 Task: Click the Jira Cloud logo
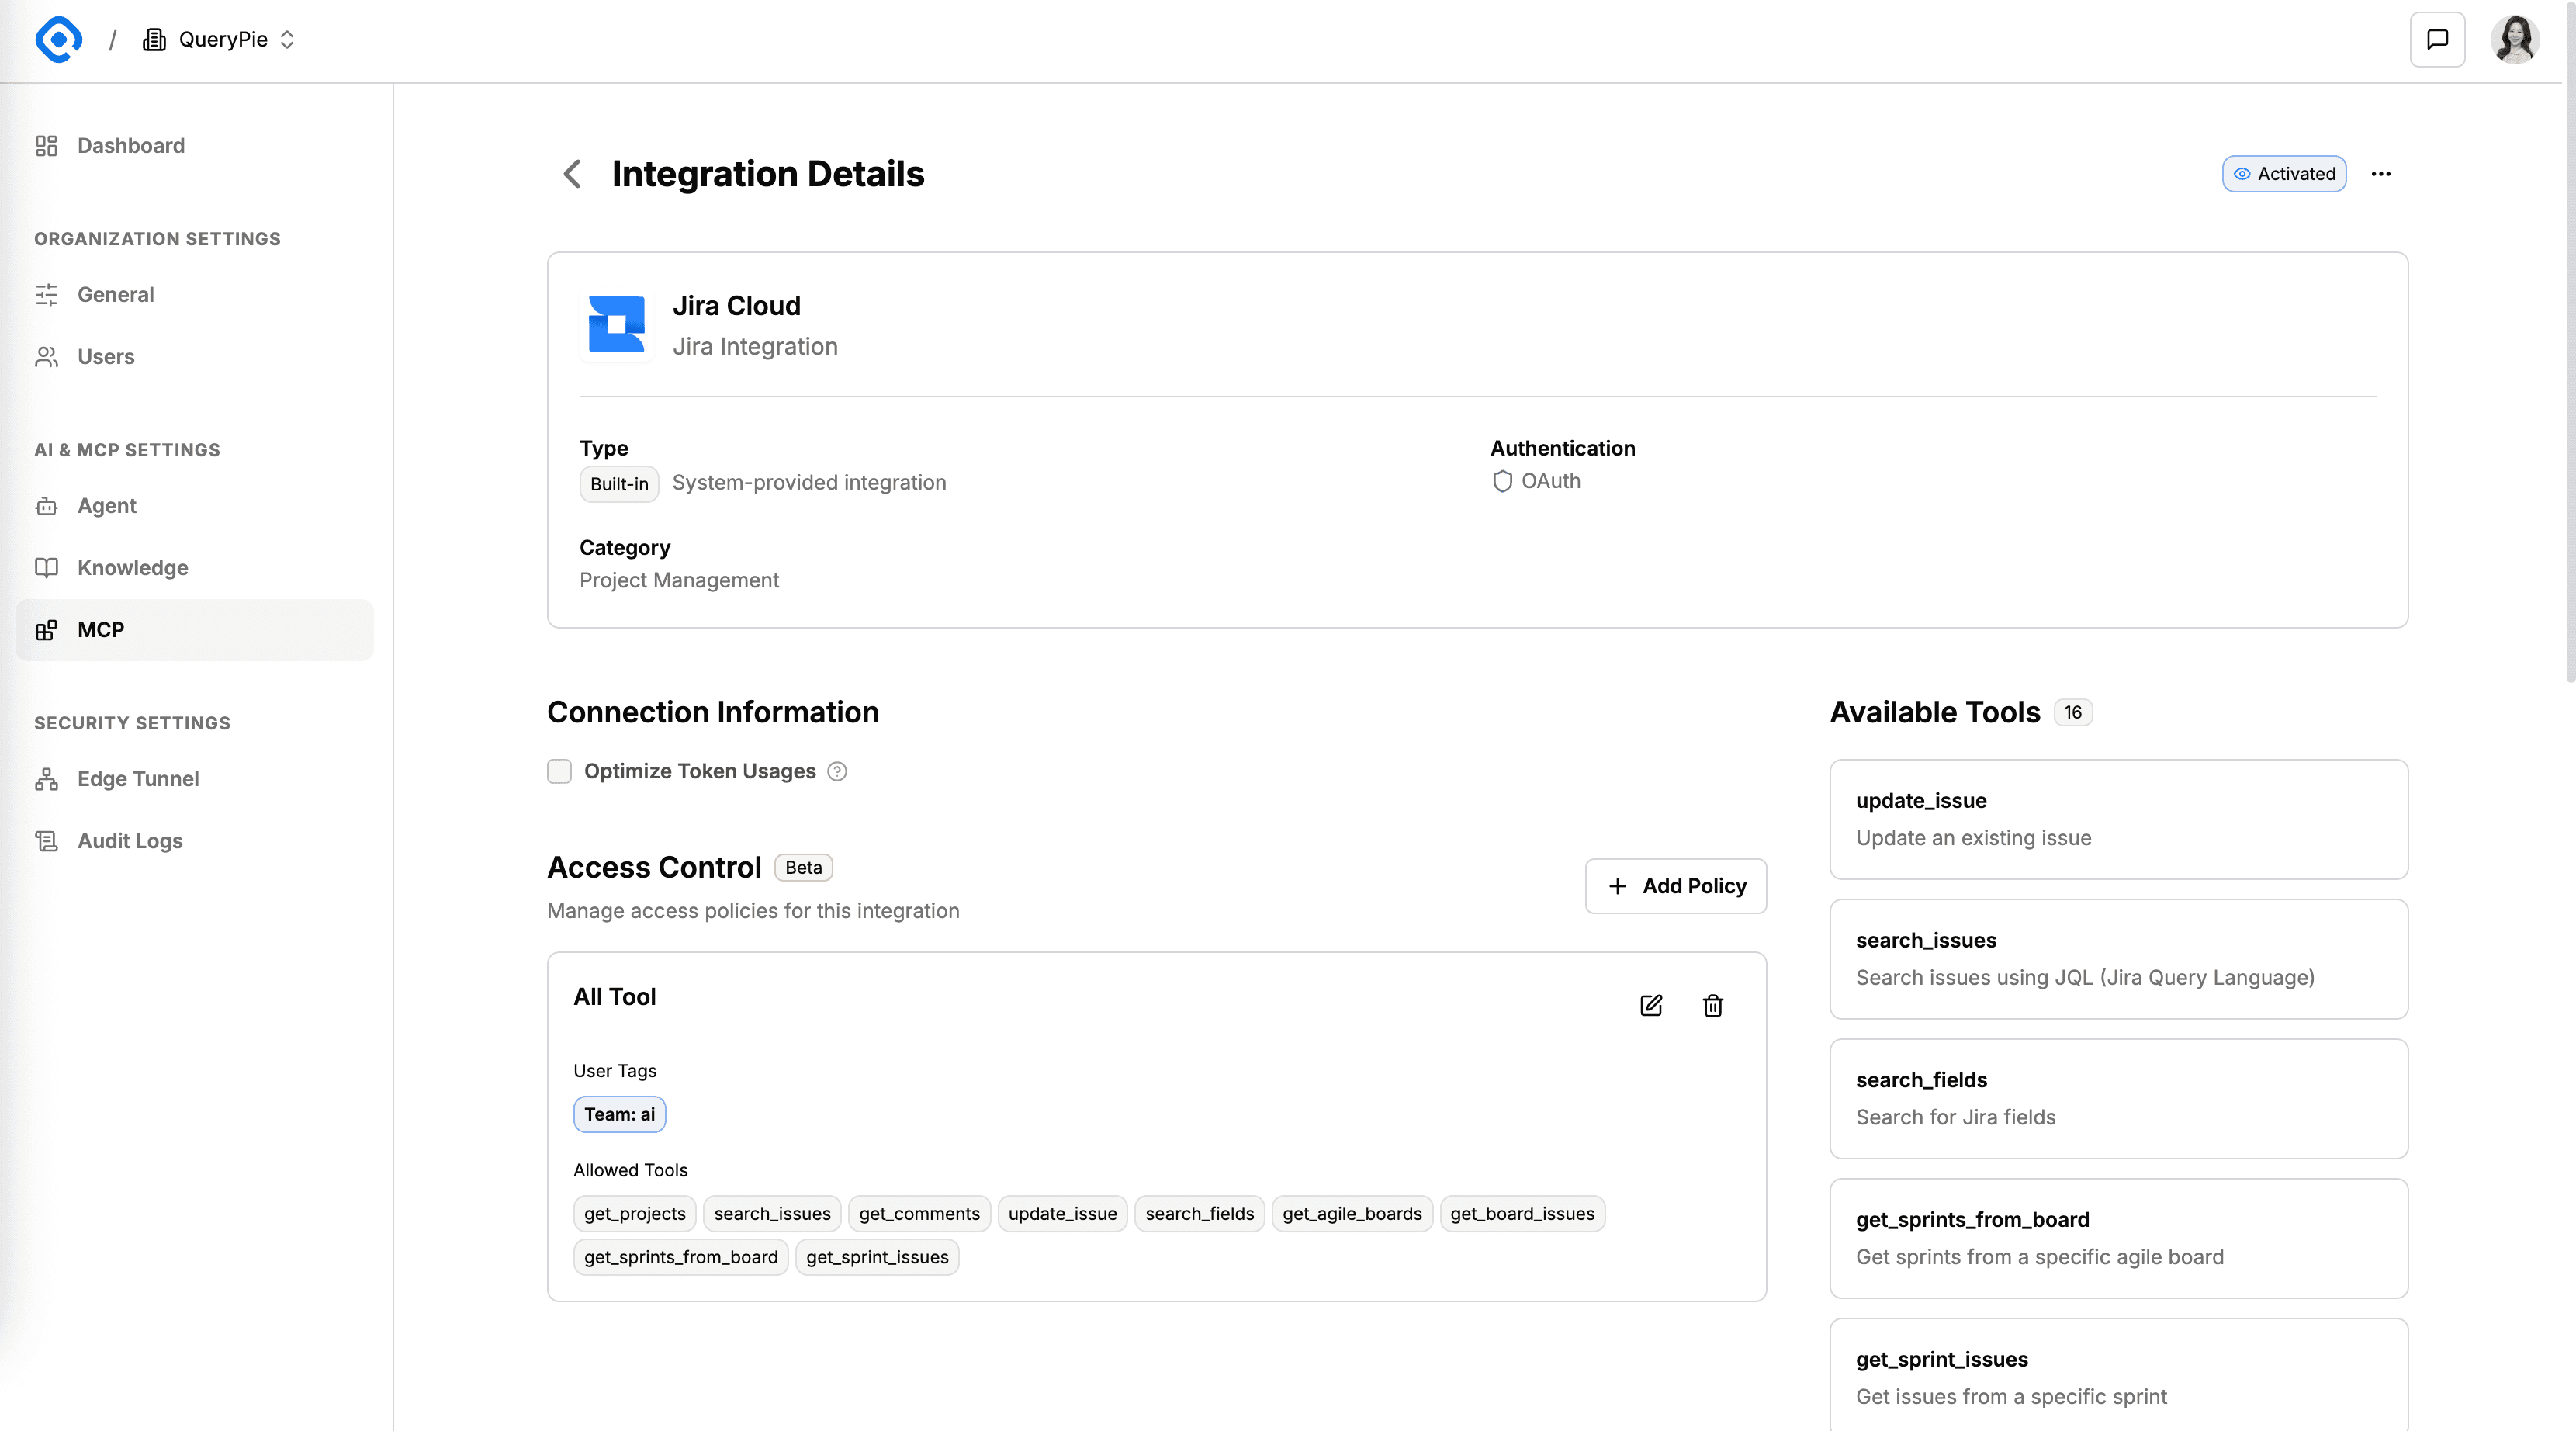coord(616,324)
